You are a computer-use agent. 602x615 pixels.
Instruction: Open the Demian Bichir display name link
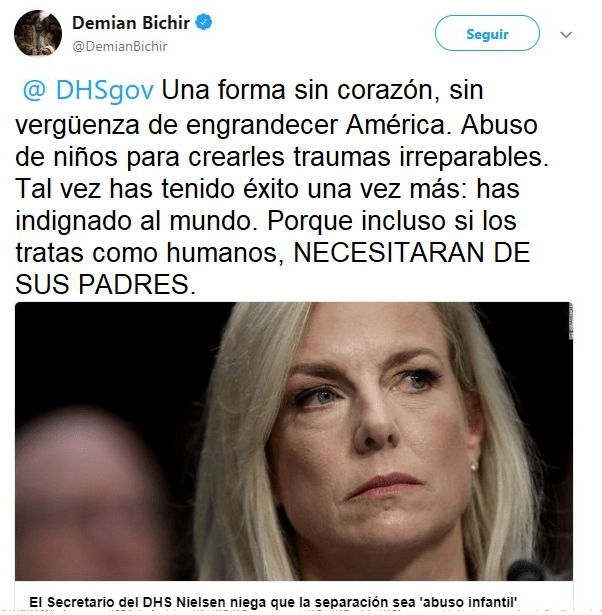tap(131, 23)
